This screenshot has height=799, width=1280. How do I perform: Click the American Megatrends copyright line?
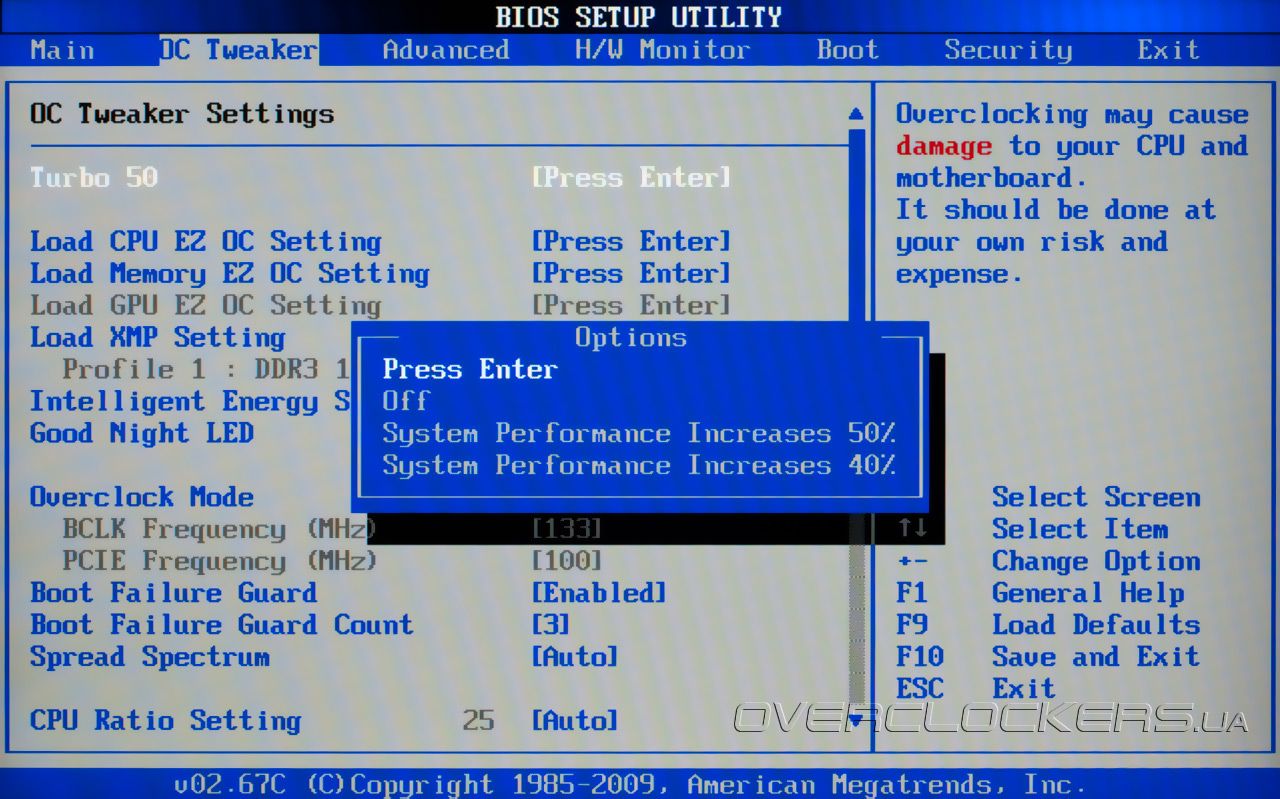click(x=630, y=785)
